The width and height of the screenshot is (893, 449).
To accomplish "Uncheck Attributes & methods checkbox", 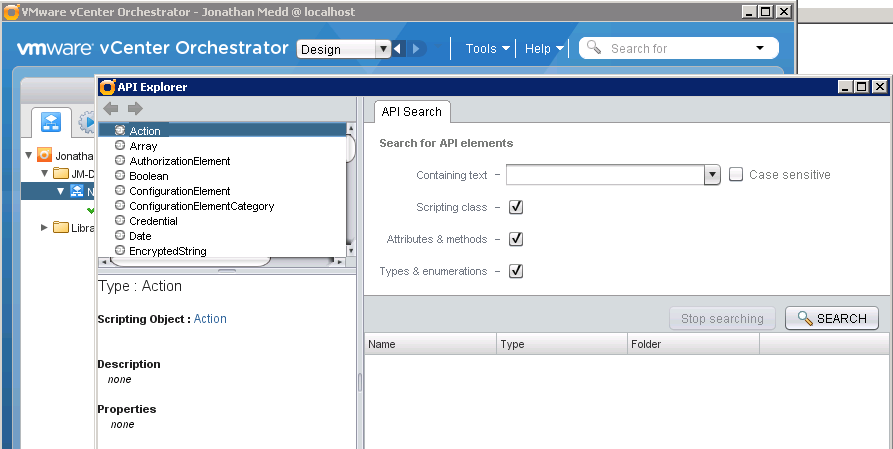I will pos(516,239).
